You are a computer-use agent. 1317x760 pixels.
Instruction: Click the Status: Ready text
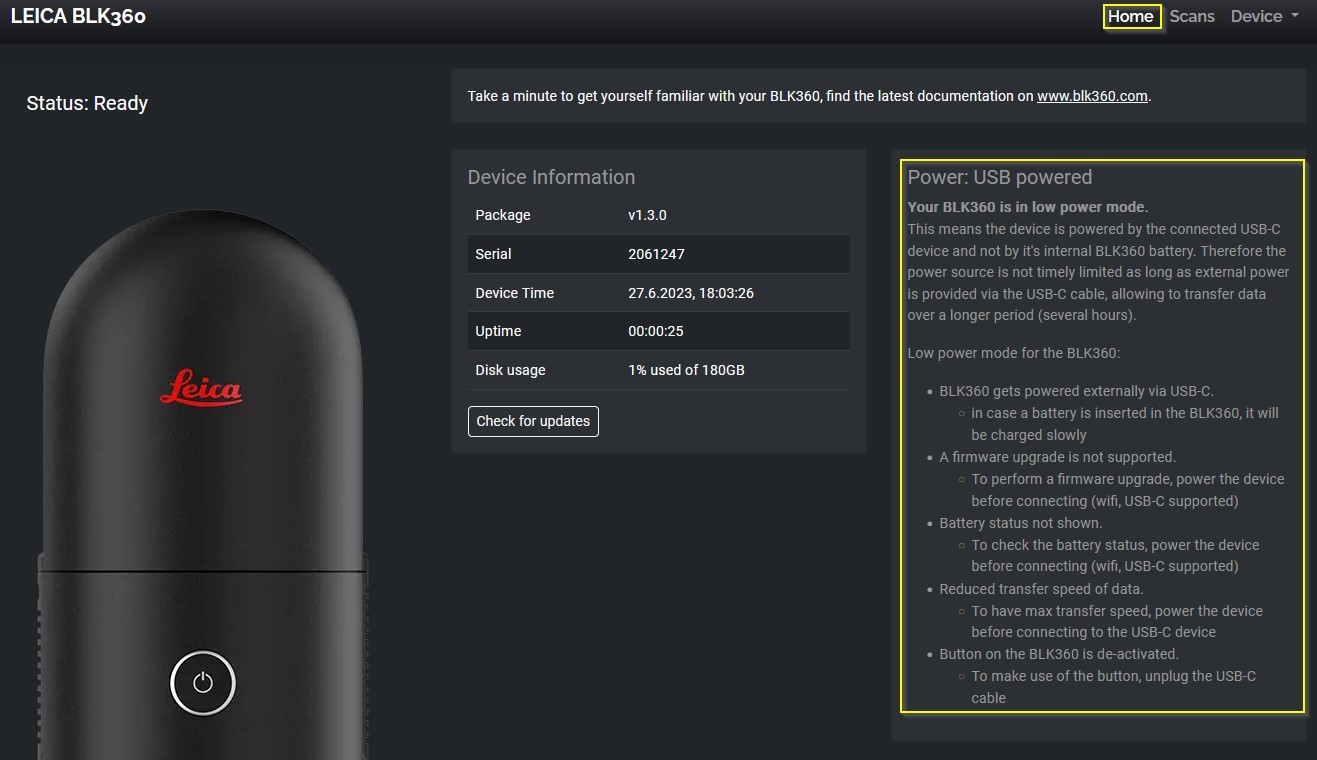coord(87,103)
